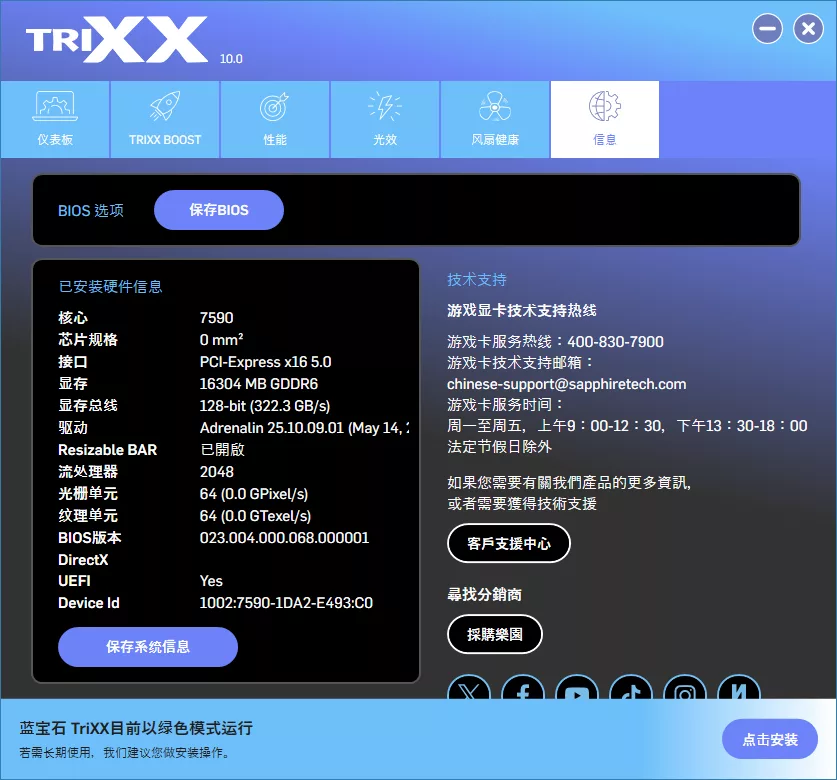The width and height of the screenshot is (837, 780).
Task: Click the driver value Adrenalin 25.10.09.01
Action: click(304, 428)
